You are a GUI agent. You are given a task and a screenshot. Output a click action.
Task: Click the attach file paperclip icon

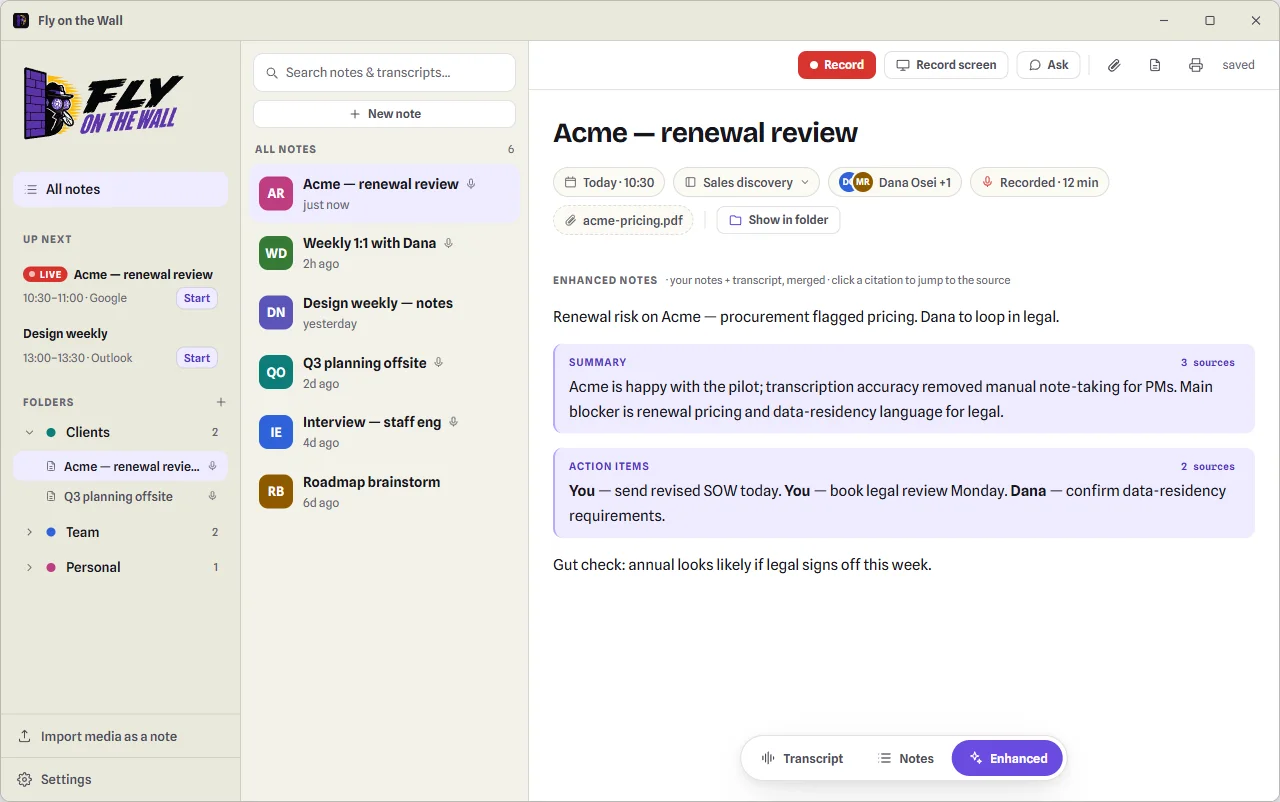coord(1114,65)
